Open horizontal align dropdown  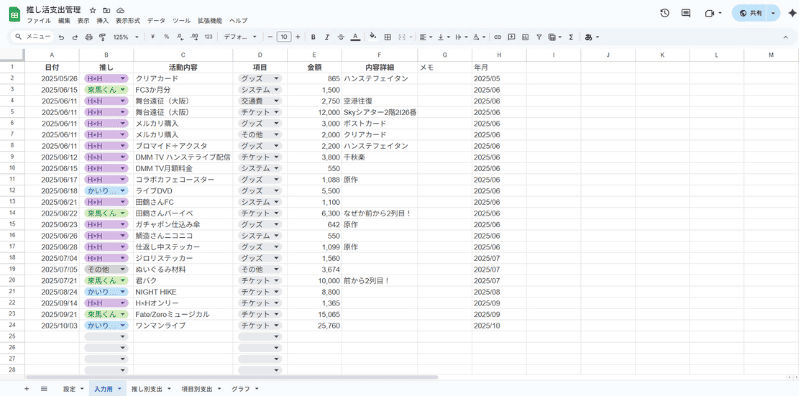(x=426, y=37)
